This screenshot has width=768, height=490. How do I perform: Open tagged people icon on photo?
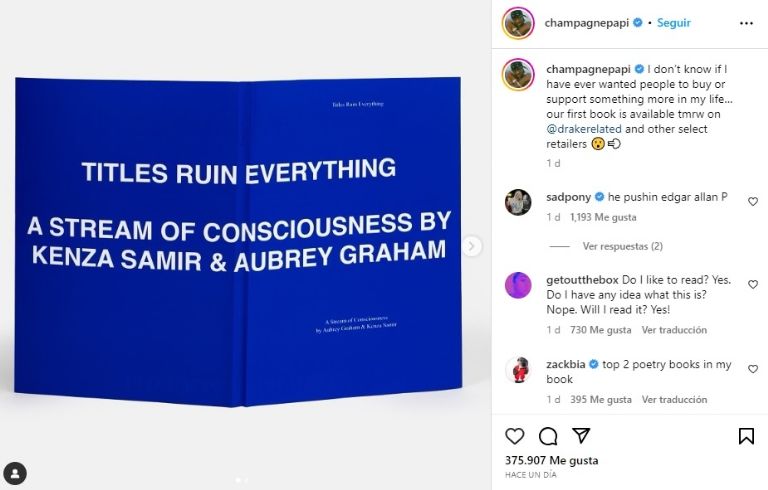[x=15, y=473]
